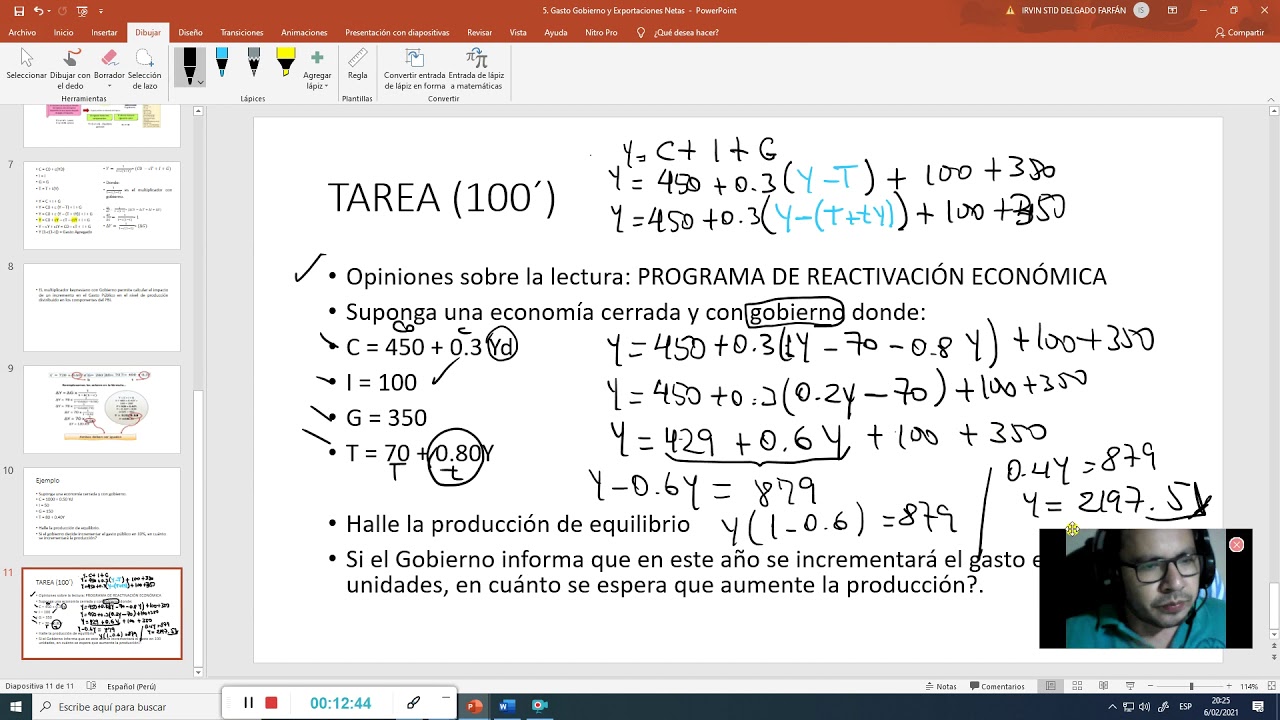
Task: Select slide 8 thumbnail
Action: pyautogui.click(x=101, y=307)
